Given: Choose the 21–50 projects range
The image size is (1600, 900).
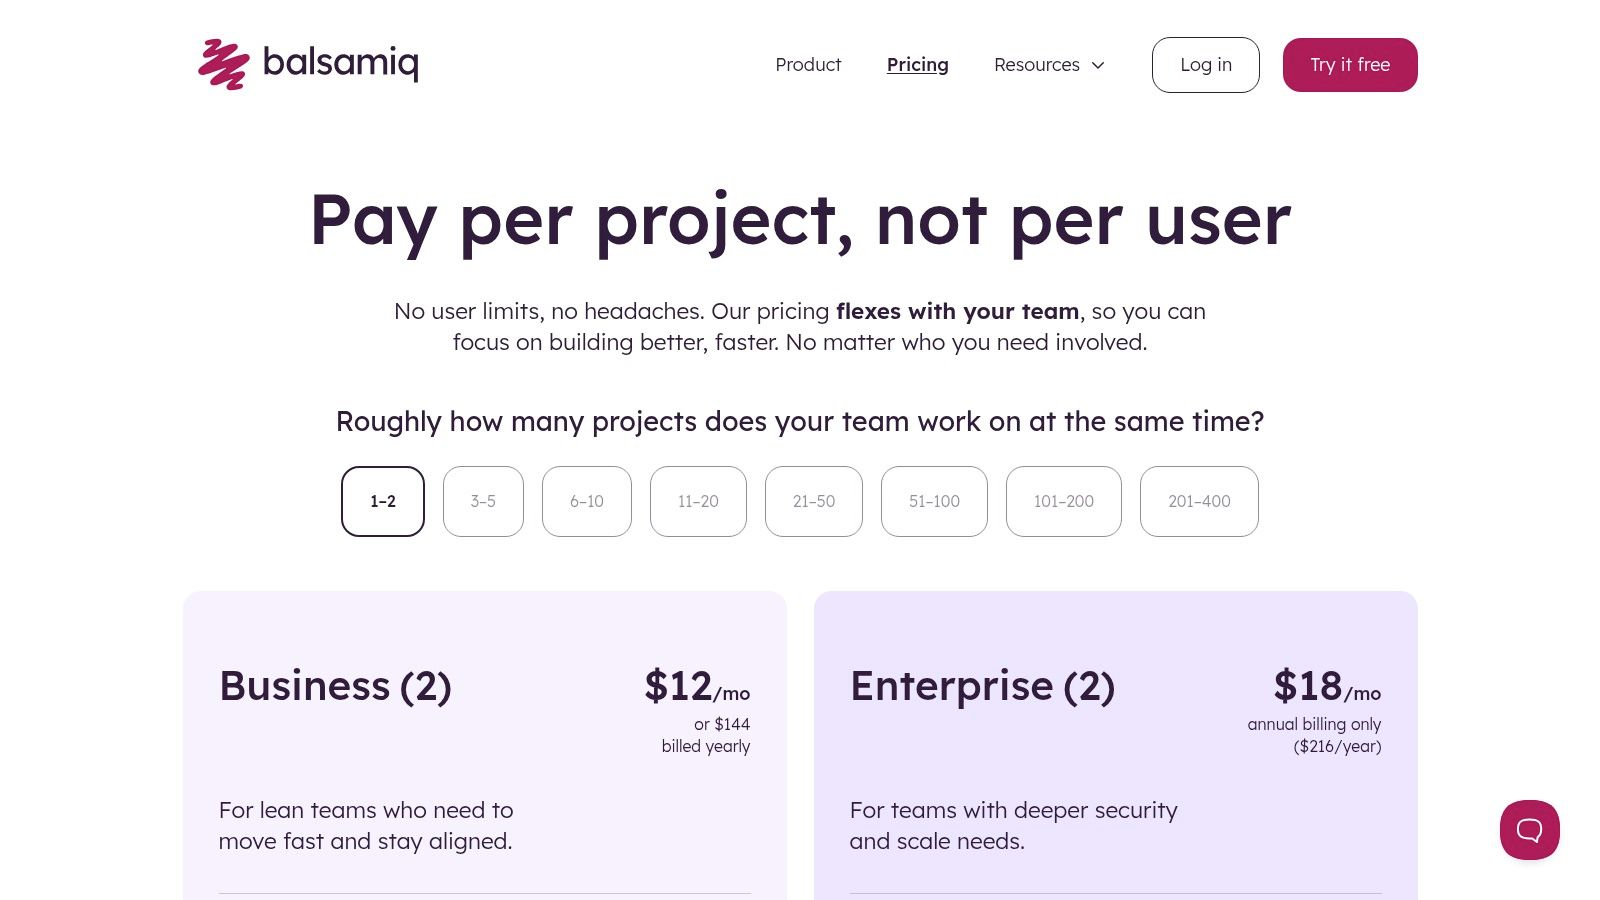Looking at the screenshot, I should (x=813, y=501).
